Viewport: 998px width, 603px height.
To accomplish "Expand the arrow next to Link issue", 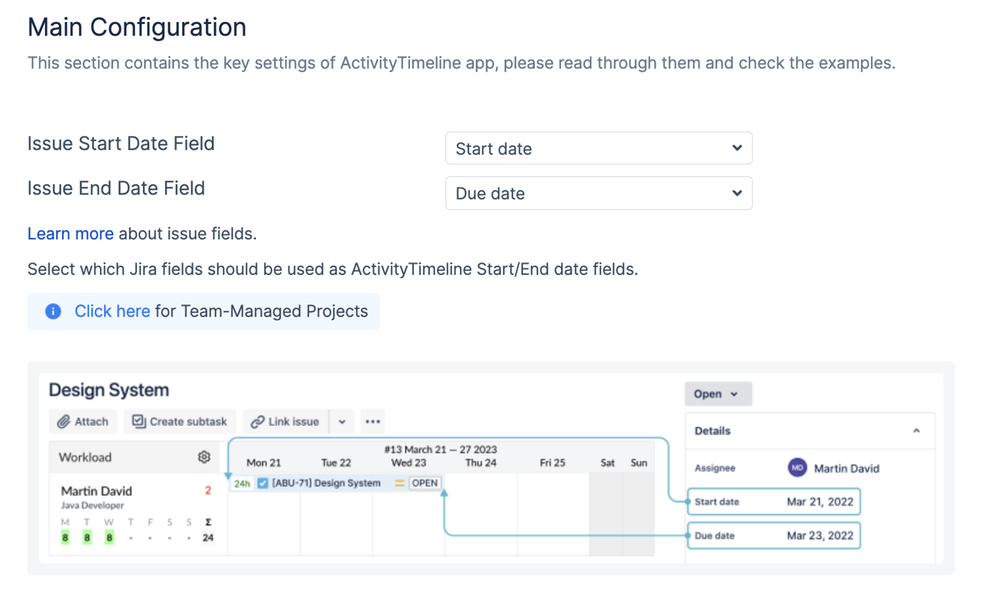I will [342, 422].
